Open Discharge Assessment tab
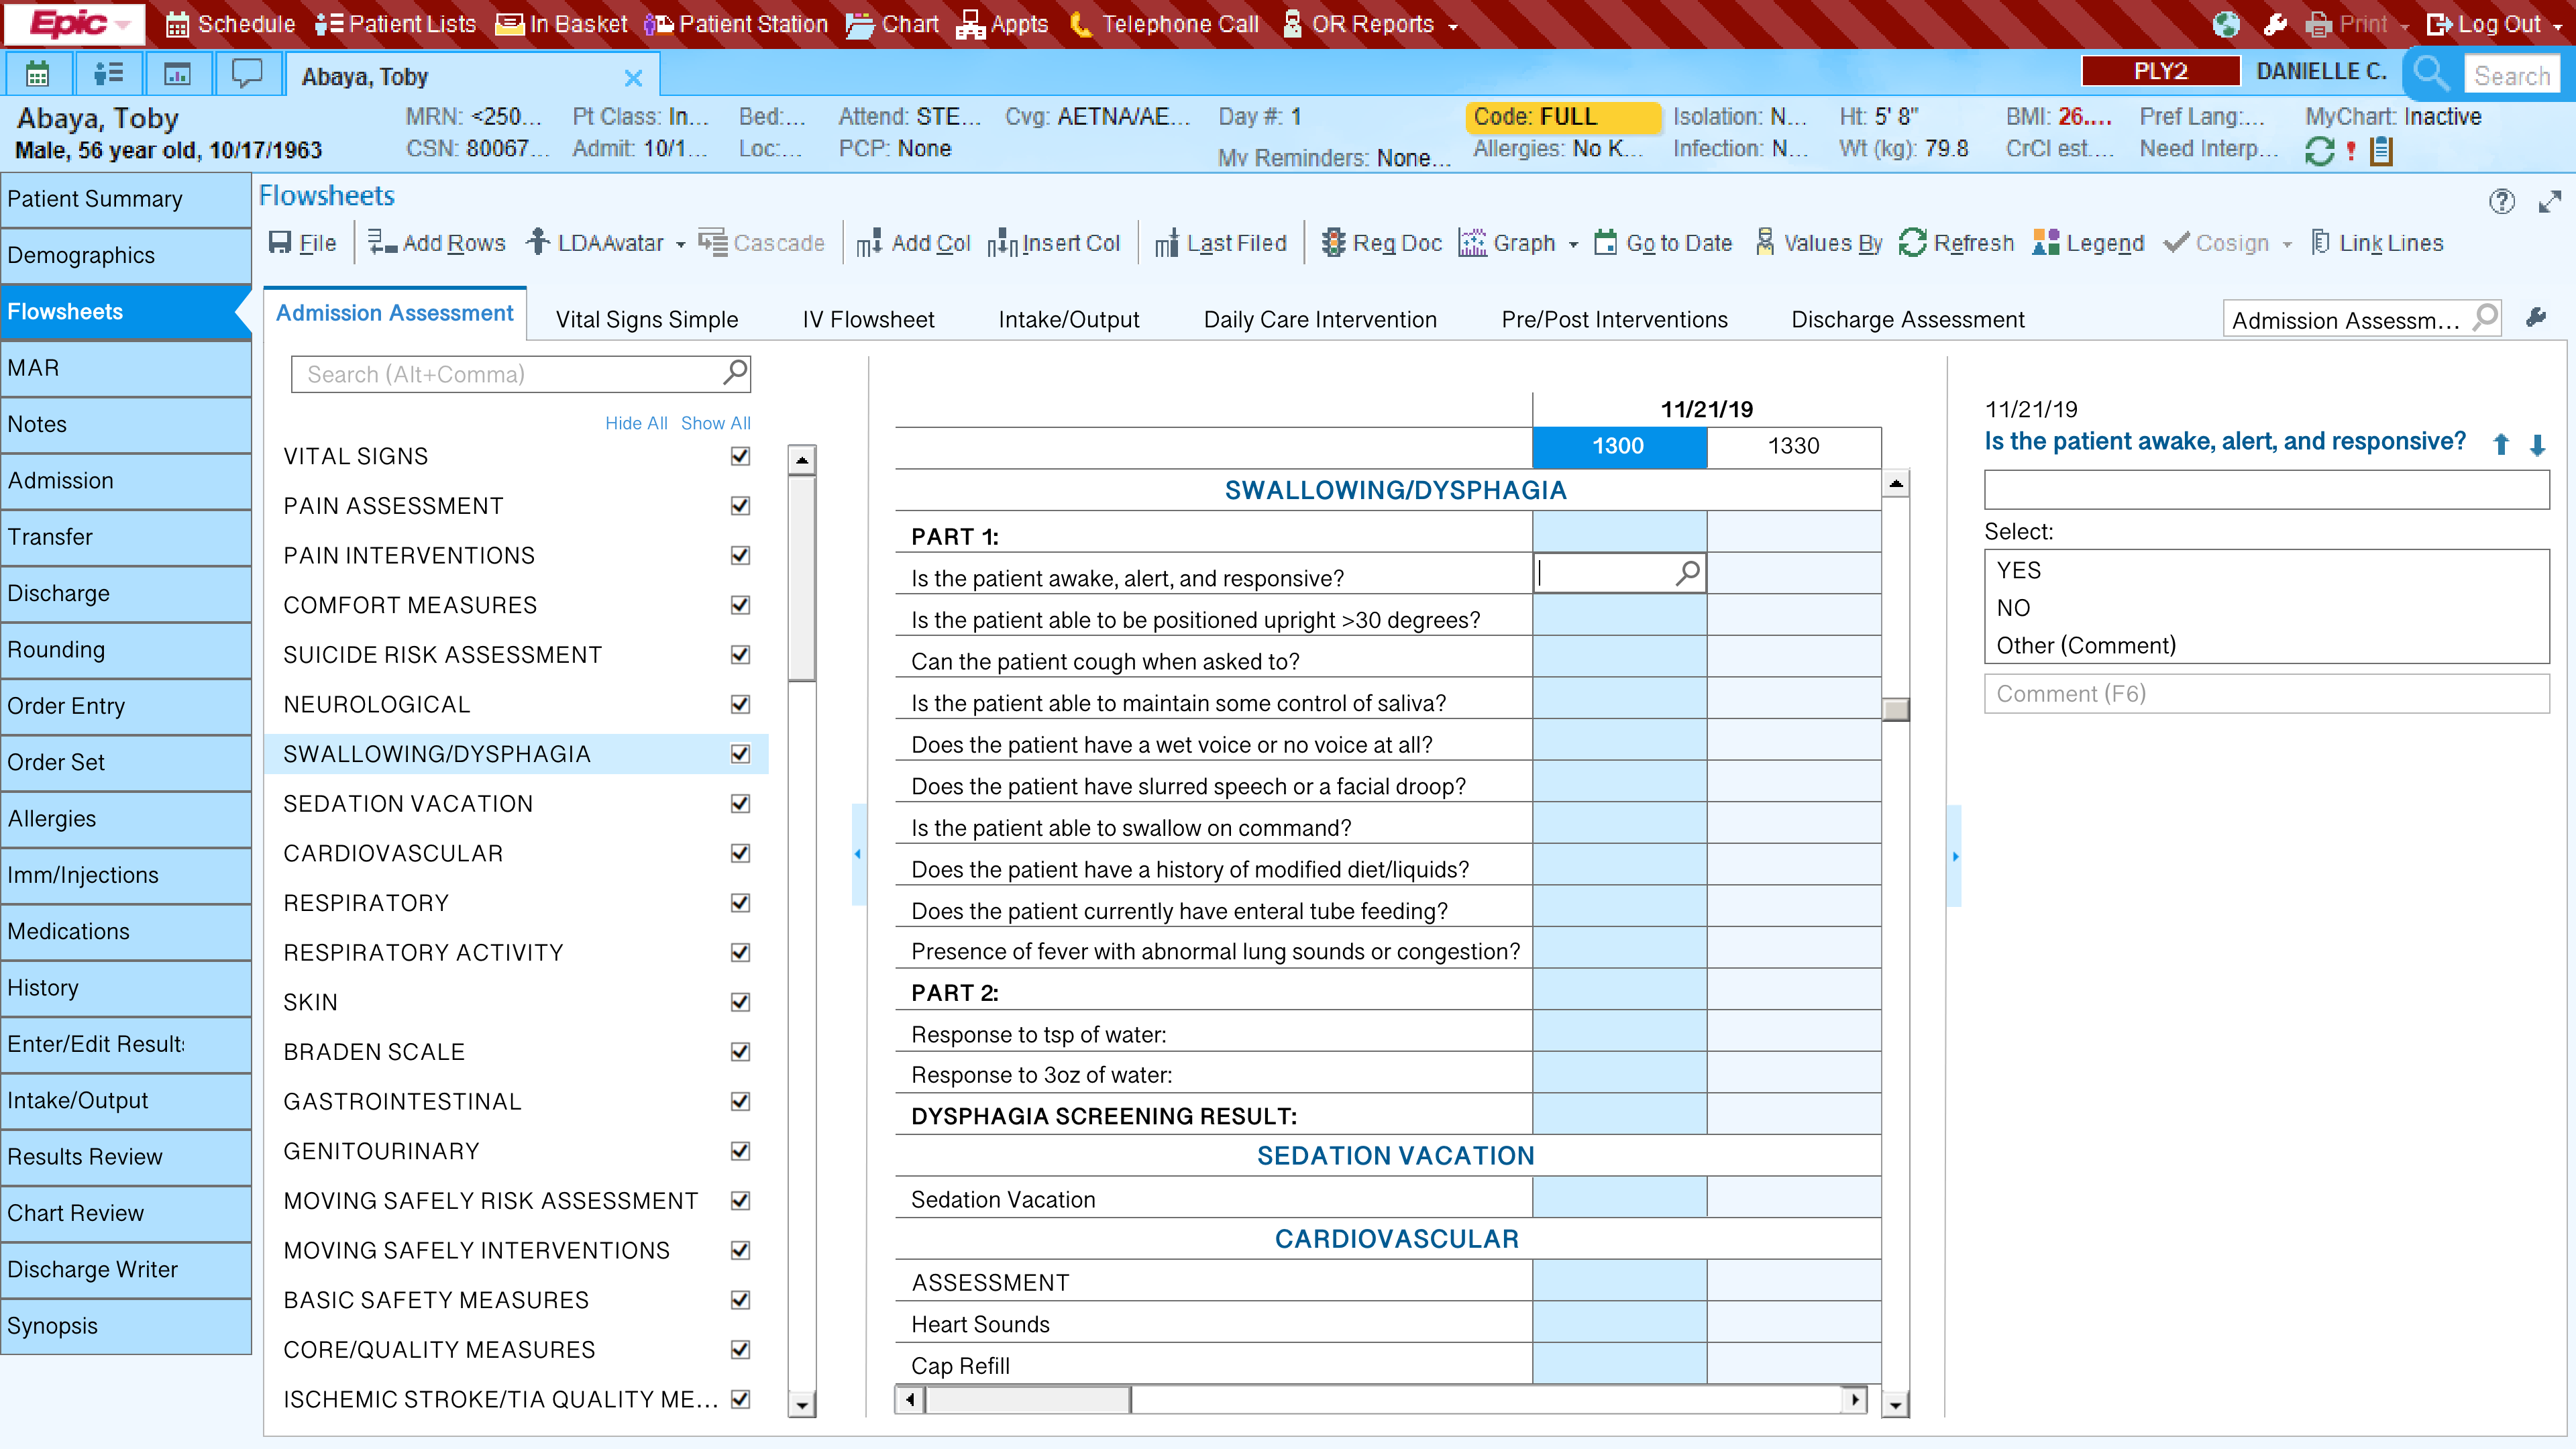Screen dimensions: 2576x1449 tap(1908, 319)
